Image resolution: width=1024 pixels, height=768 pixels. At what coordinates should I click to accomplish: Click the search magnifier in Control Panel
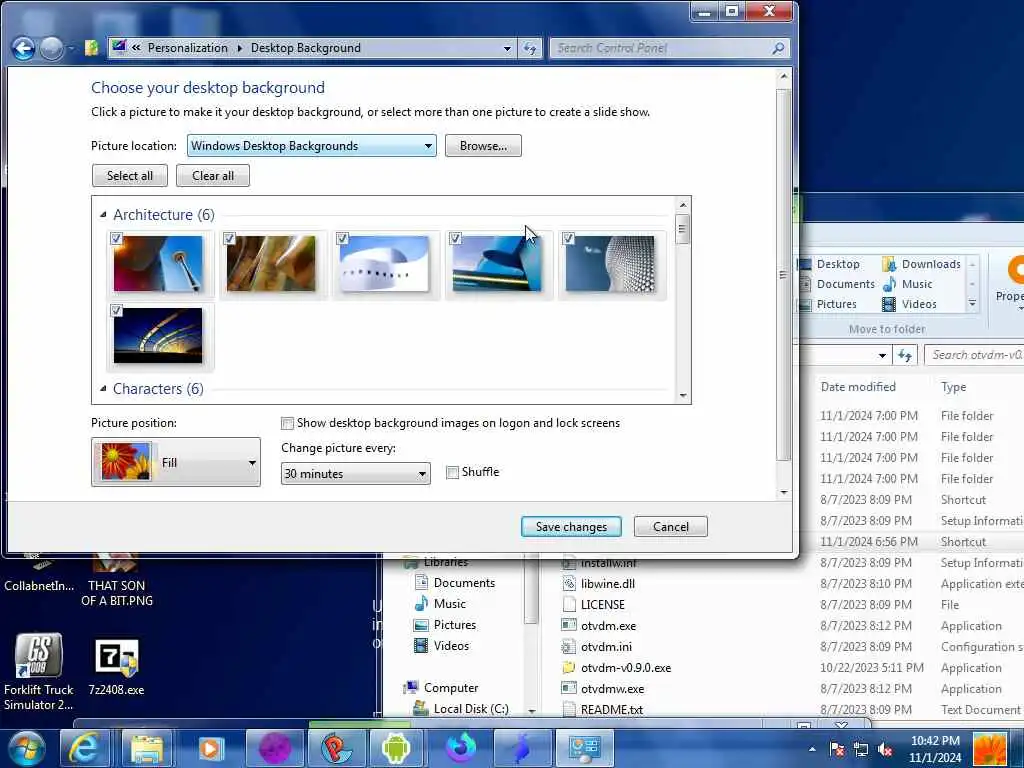778,48
